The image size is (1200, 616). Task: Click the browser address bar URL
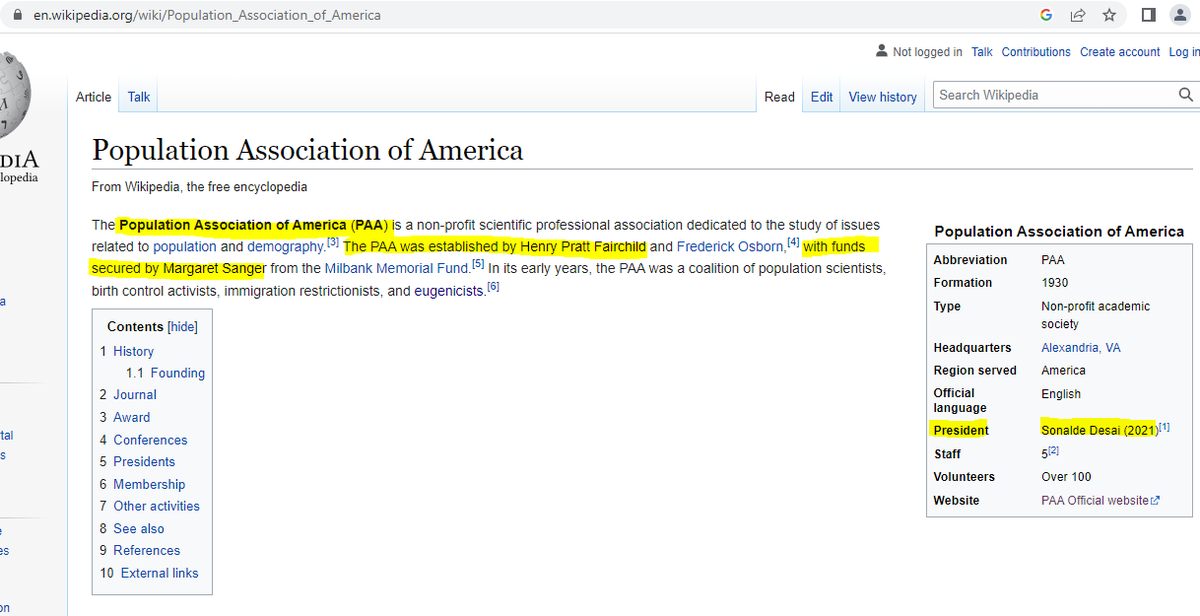pos(206,15)
